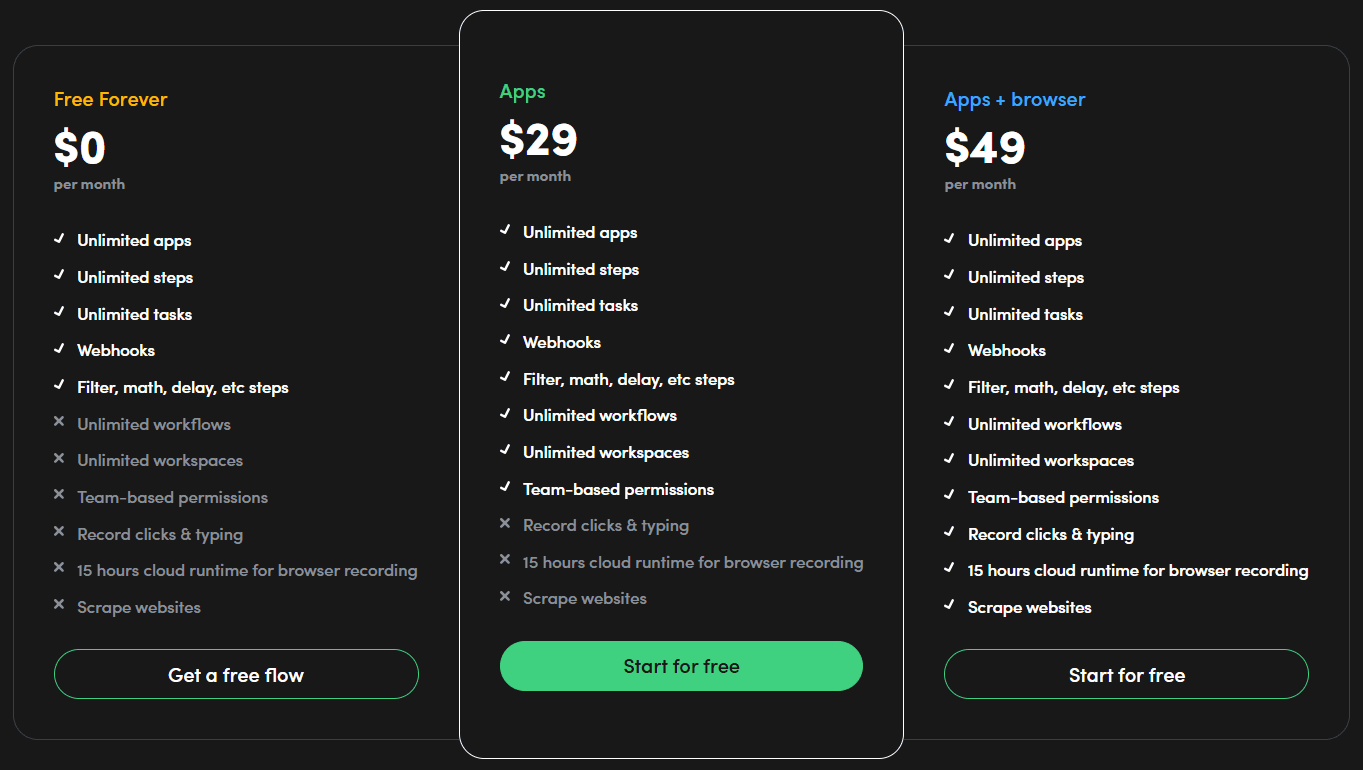Click Start for free under Apps + browser
This screenshot has width=1363, height=770.
click(1126, 675)
